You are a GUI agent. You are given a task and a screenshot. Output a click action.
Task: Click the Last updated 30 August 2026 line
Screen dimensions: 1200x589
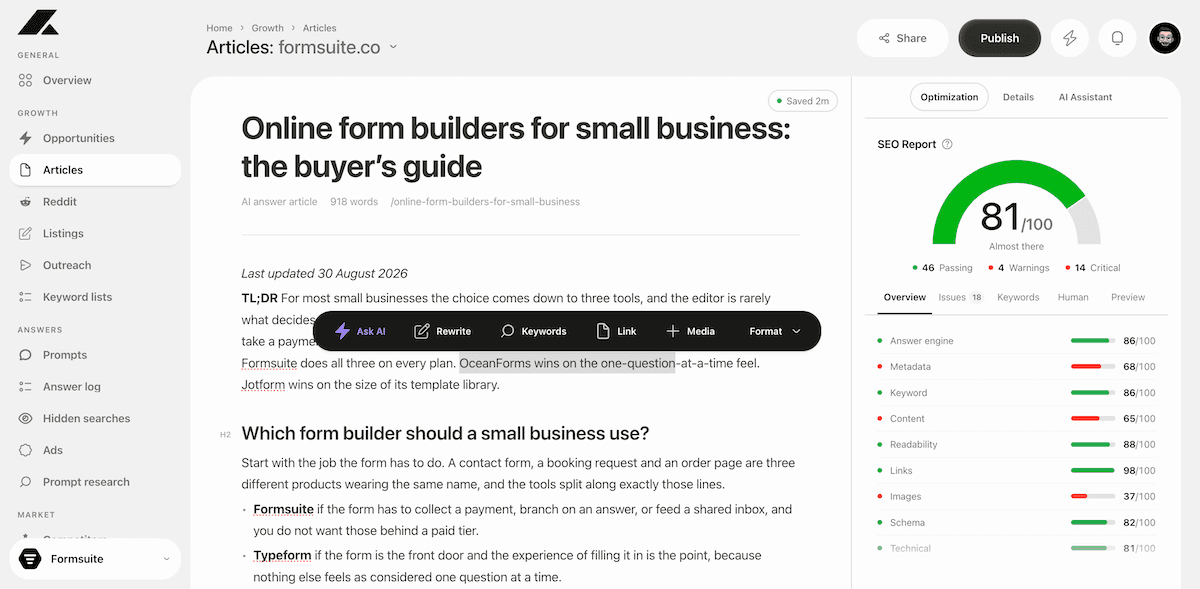(x=325, y=273)
